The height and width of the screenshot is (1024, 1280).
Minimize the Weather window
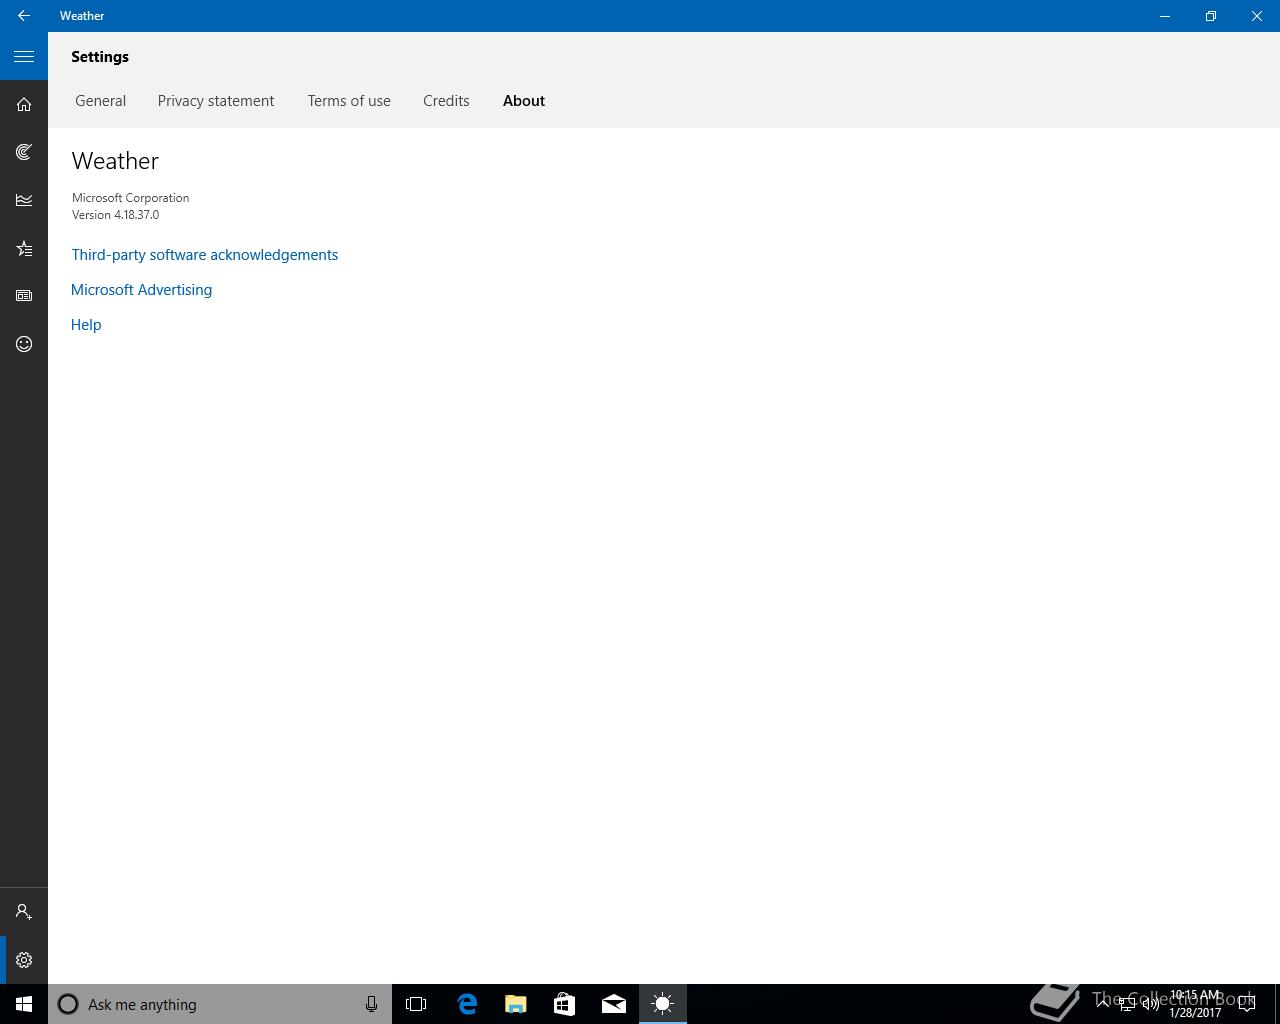[1165, 16]
